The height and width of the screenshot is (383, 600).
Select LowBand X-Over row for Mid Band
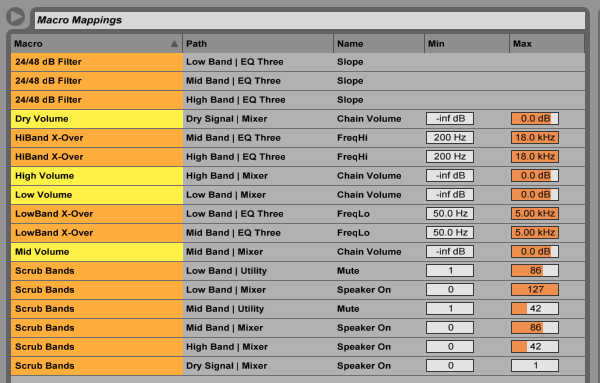pos(298,233)
